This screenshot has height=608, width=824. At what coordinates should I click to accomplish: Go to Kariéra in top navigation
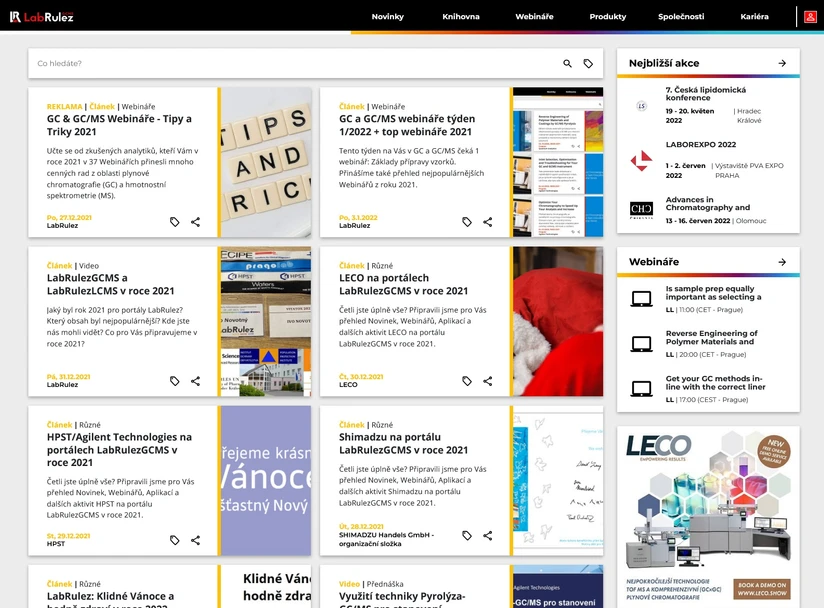tap(755, 17)
